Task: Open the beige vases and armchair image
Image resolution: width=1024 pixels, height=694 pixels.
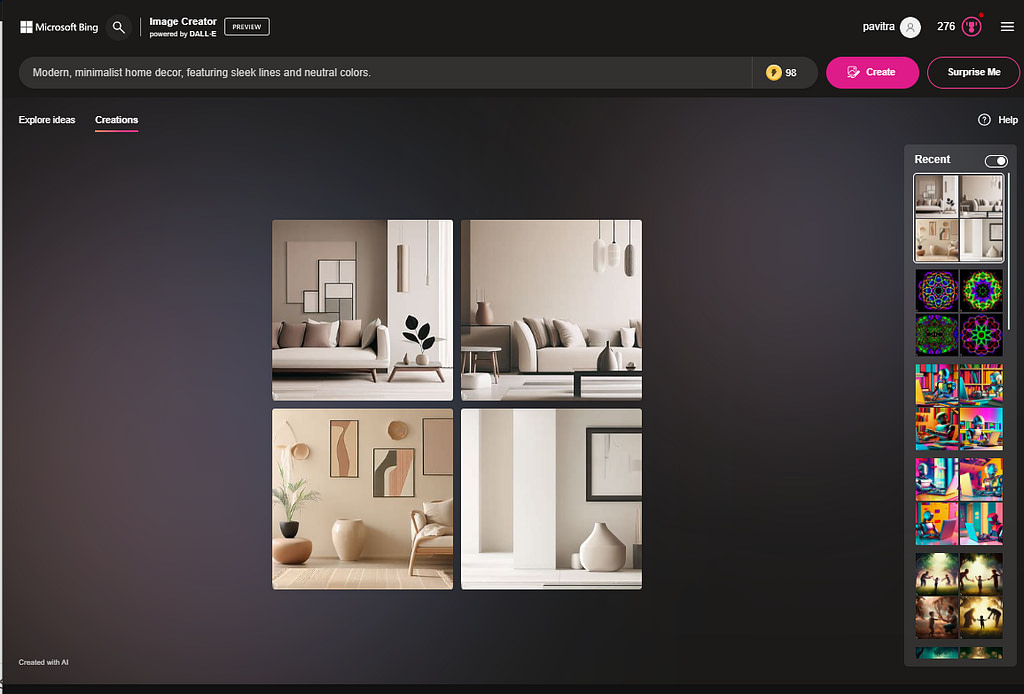Action: (x=362, y=499)
